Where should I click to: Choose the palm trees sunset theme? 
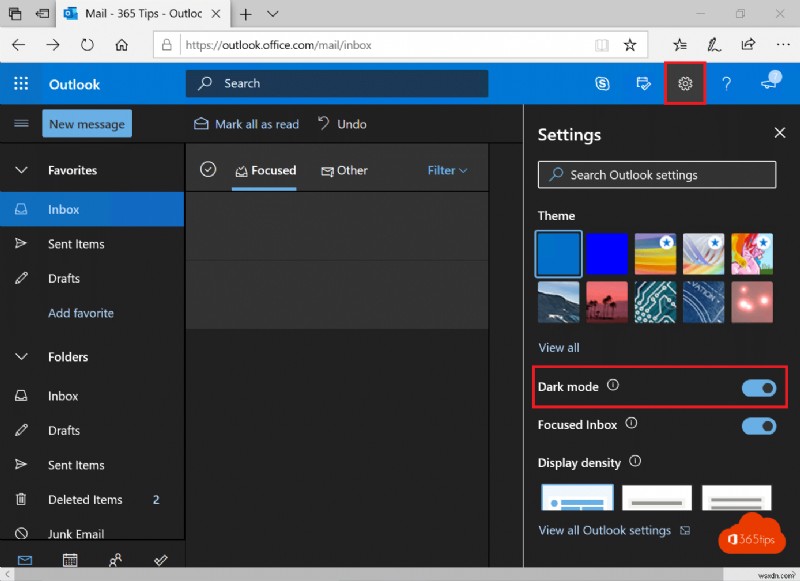pos(607,302)
